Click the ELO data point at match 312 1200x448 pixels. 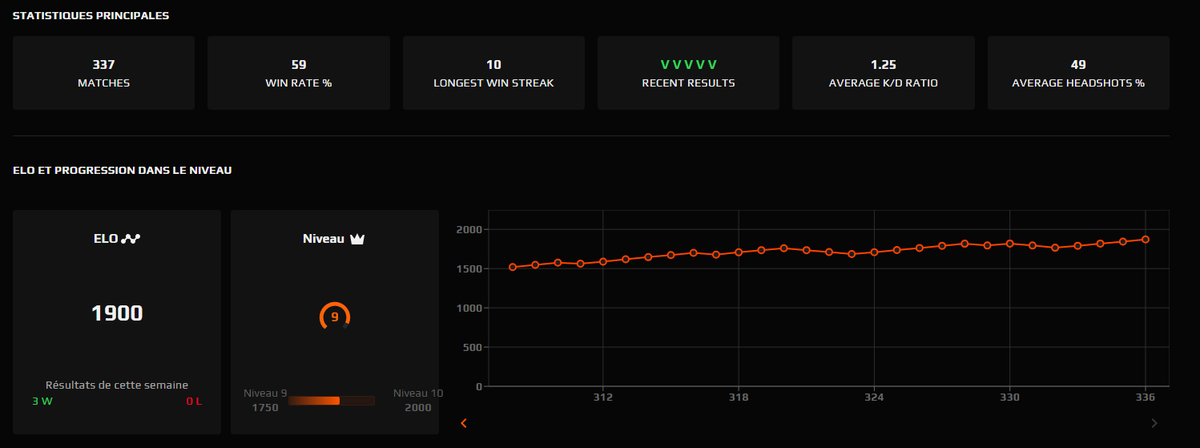pyautogui.click(x=603, y=262)
